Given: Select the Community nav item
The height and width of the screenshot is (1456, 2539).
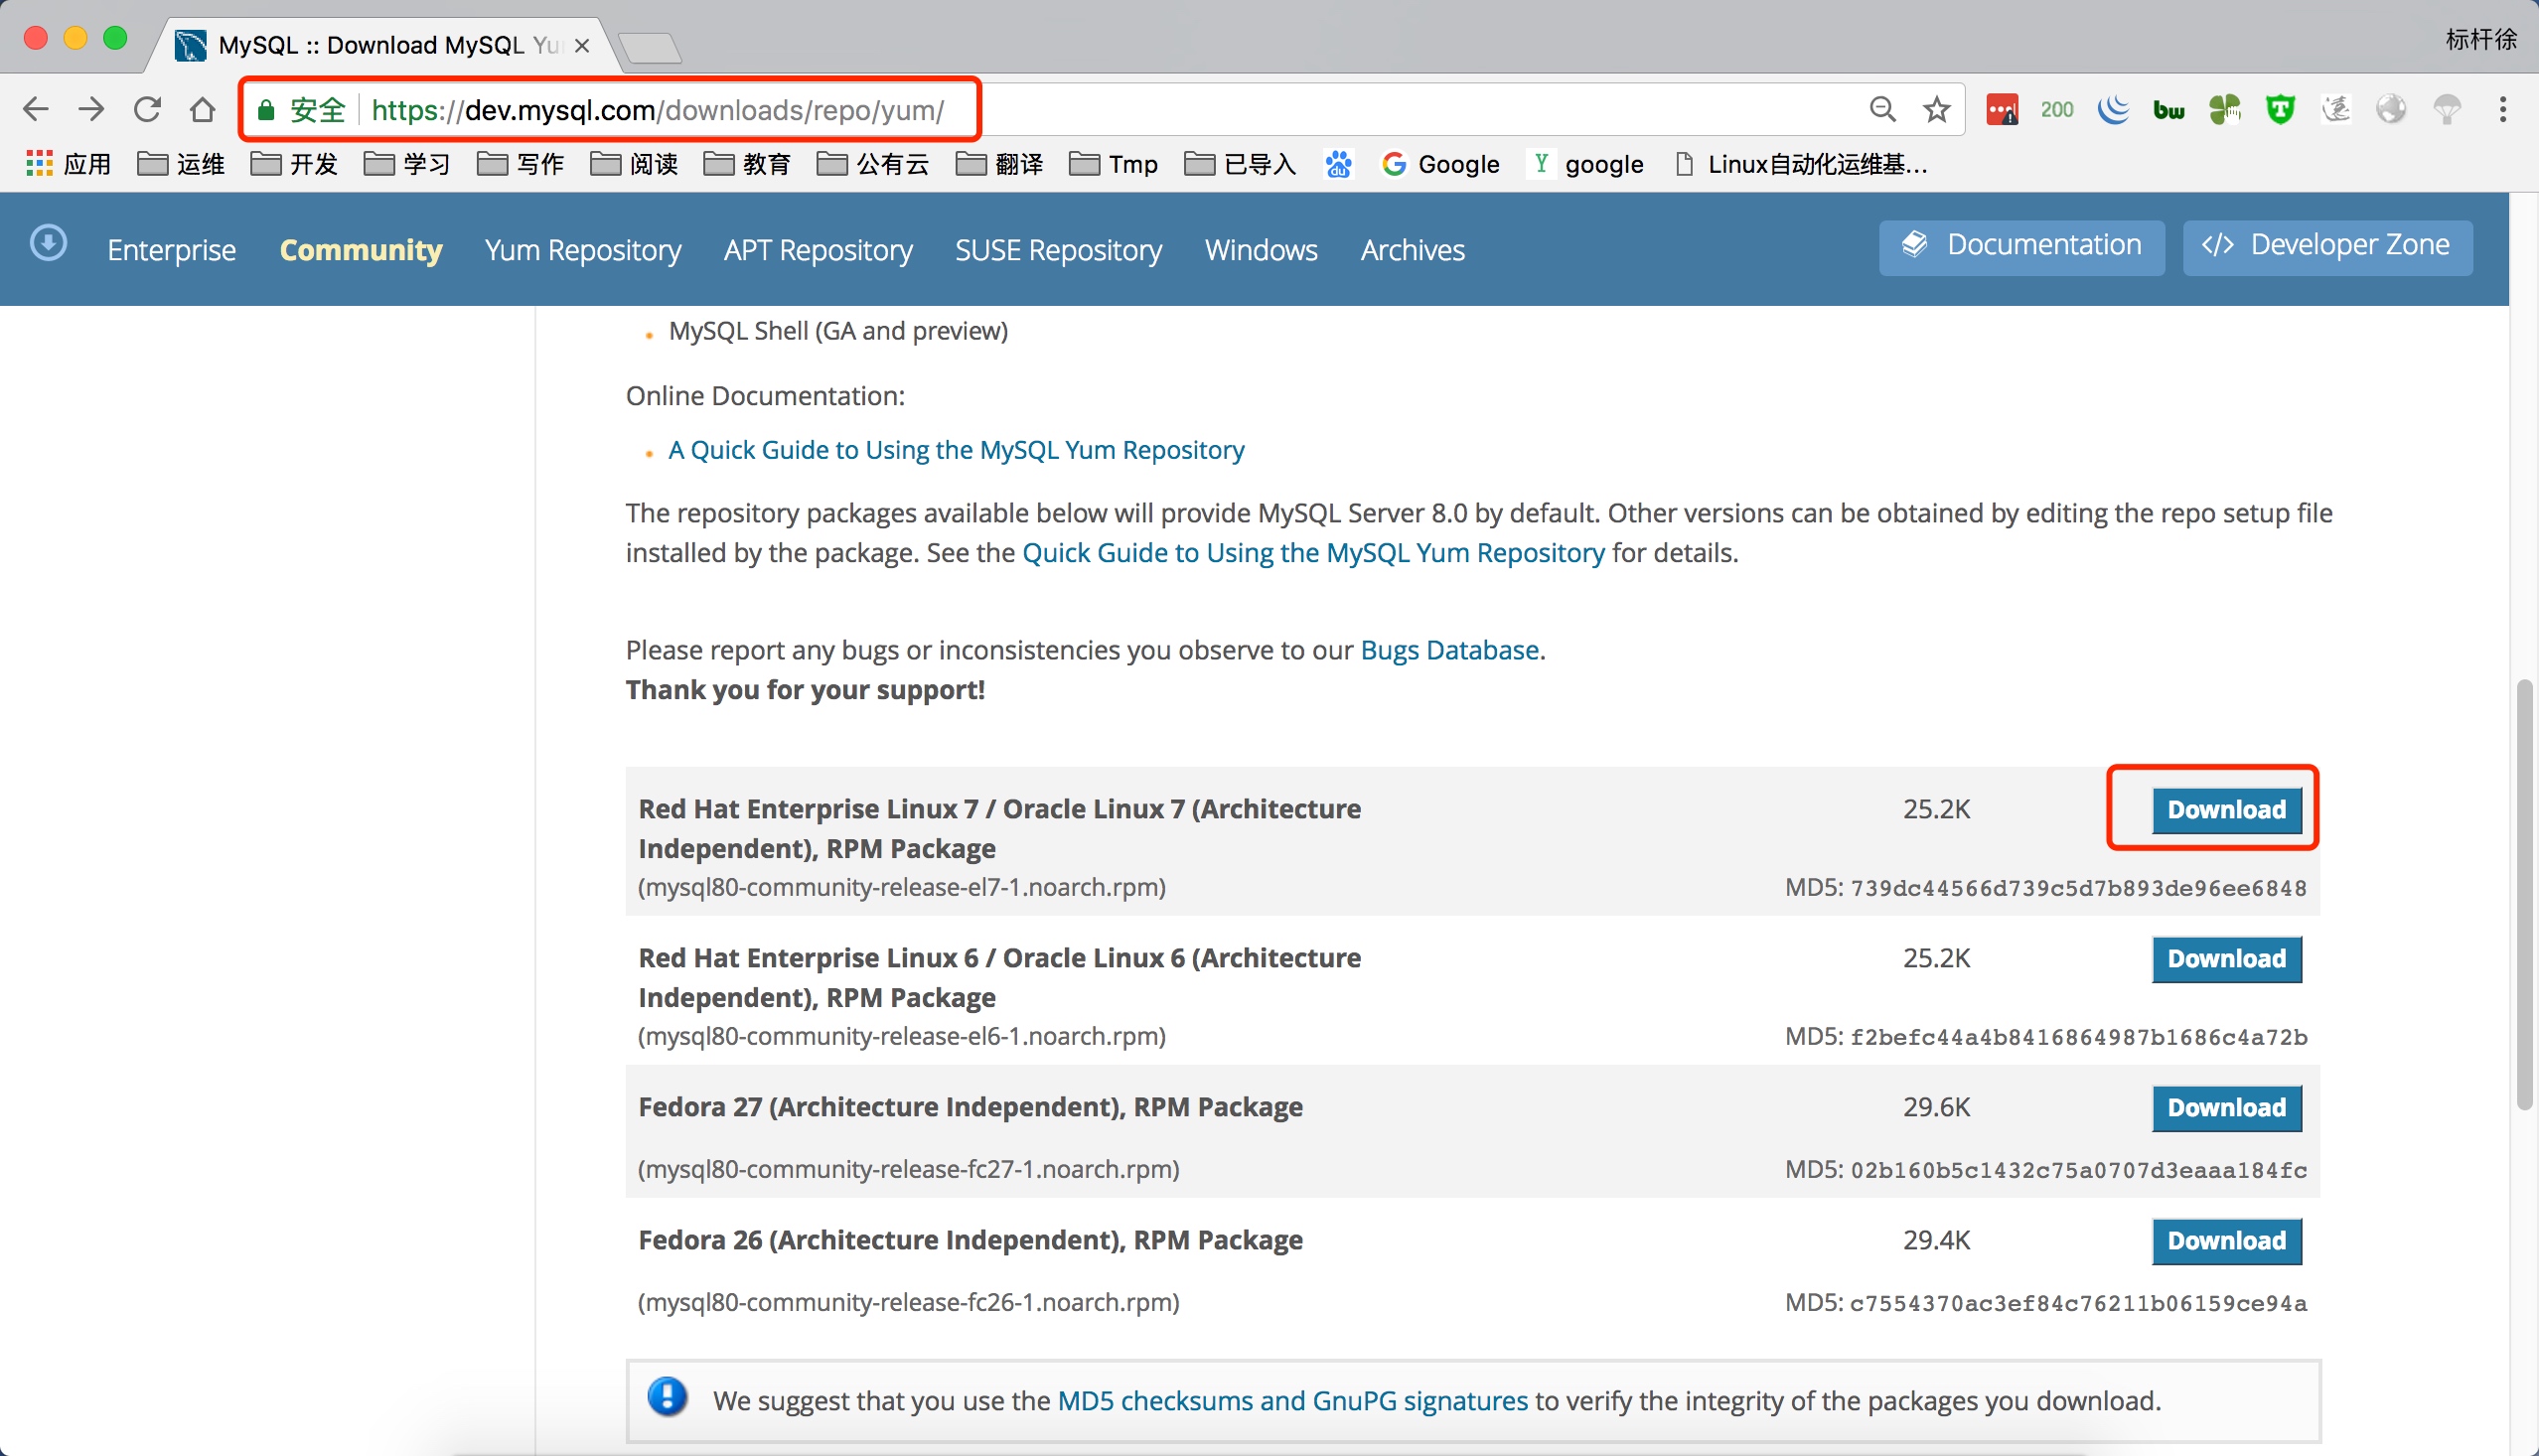Looking at the screenshot, I should [x=361, y=249].
